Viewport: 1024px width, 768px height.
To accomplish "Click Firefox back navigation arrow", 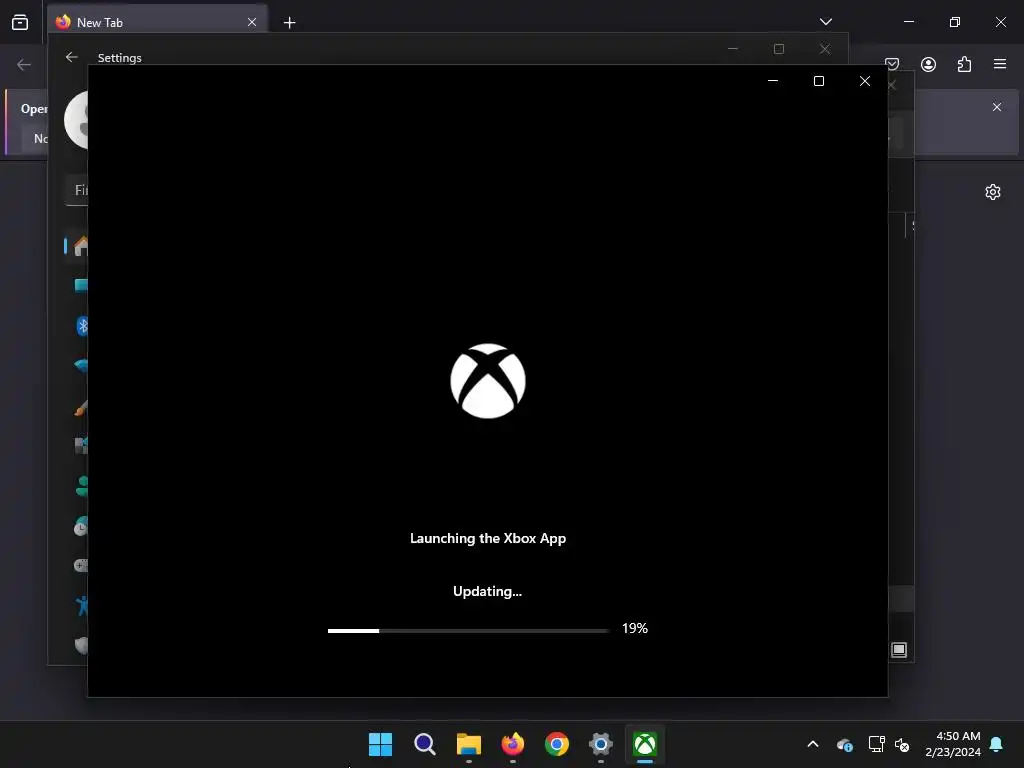I will [24, 65].
